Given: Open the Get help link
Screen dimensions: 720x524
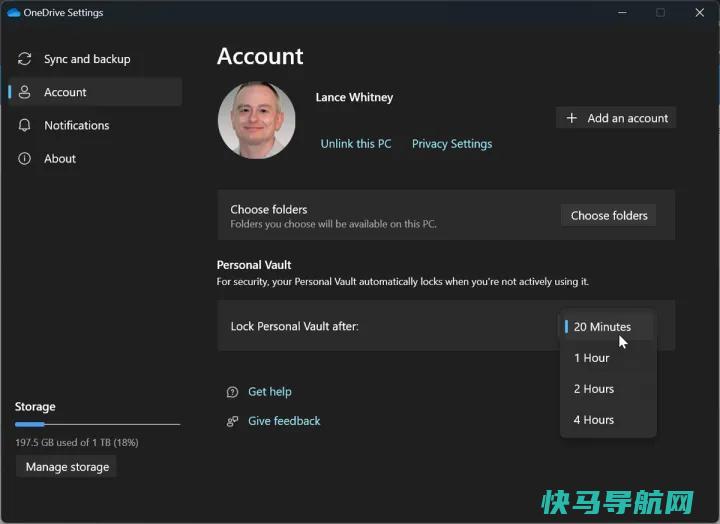Looking at the screenshot, I should pyautogui.click(x=270, y=392).
